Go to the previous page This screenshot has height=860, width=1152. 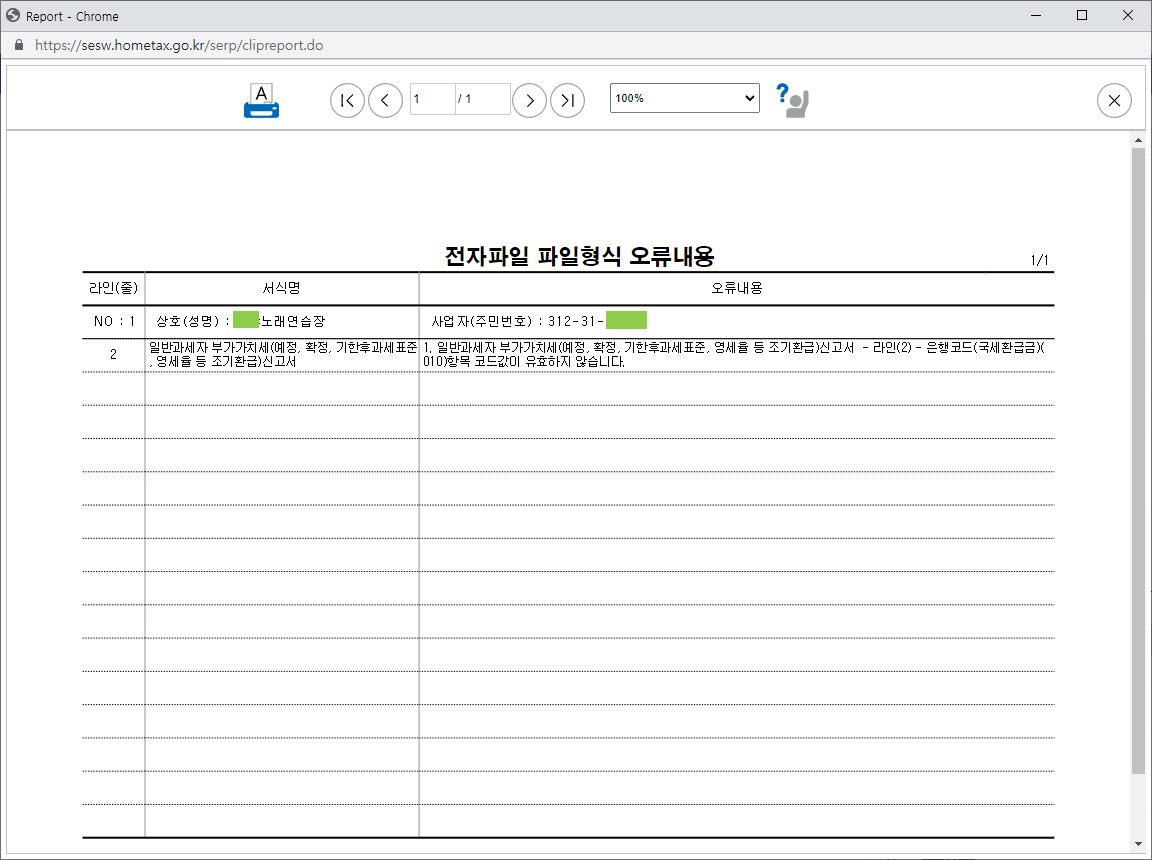(386, 101)
